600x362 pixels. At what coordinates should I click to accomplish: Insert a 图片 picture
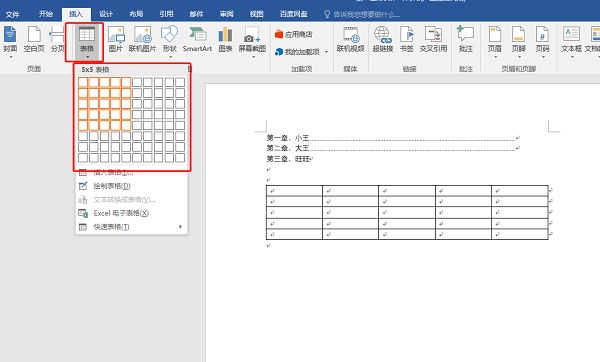[x=116, y=39]
